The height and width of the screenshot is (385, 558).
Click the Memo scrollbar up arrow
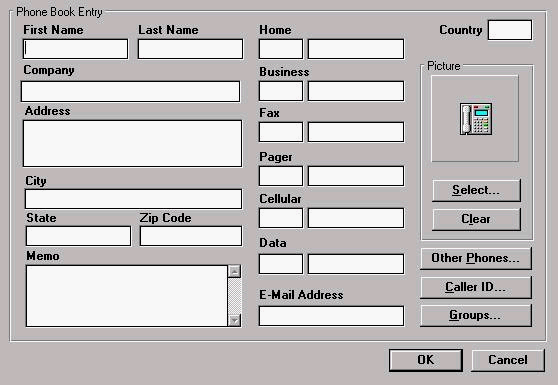click(234, 271)
